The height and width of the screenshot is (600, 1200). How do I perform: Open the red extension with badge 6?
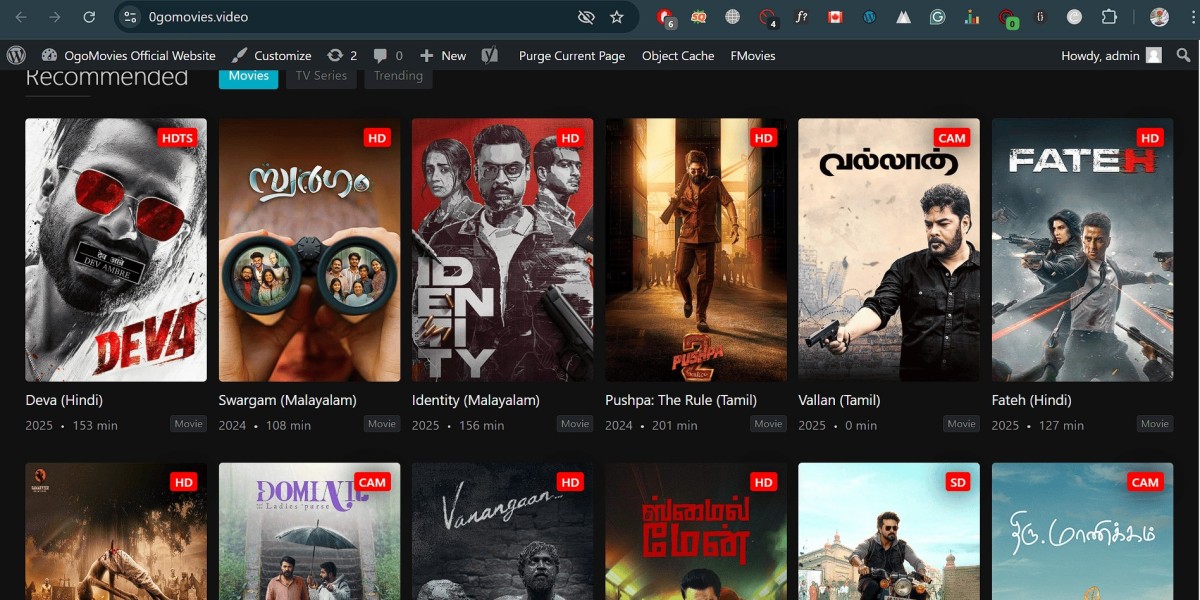(x=666, y=17)
